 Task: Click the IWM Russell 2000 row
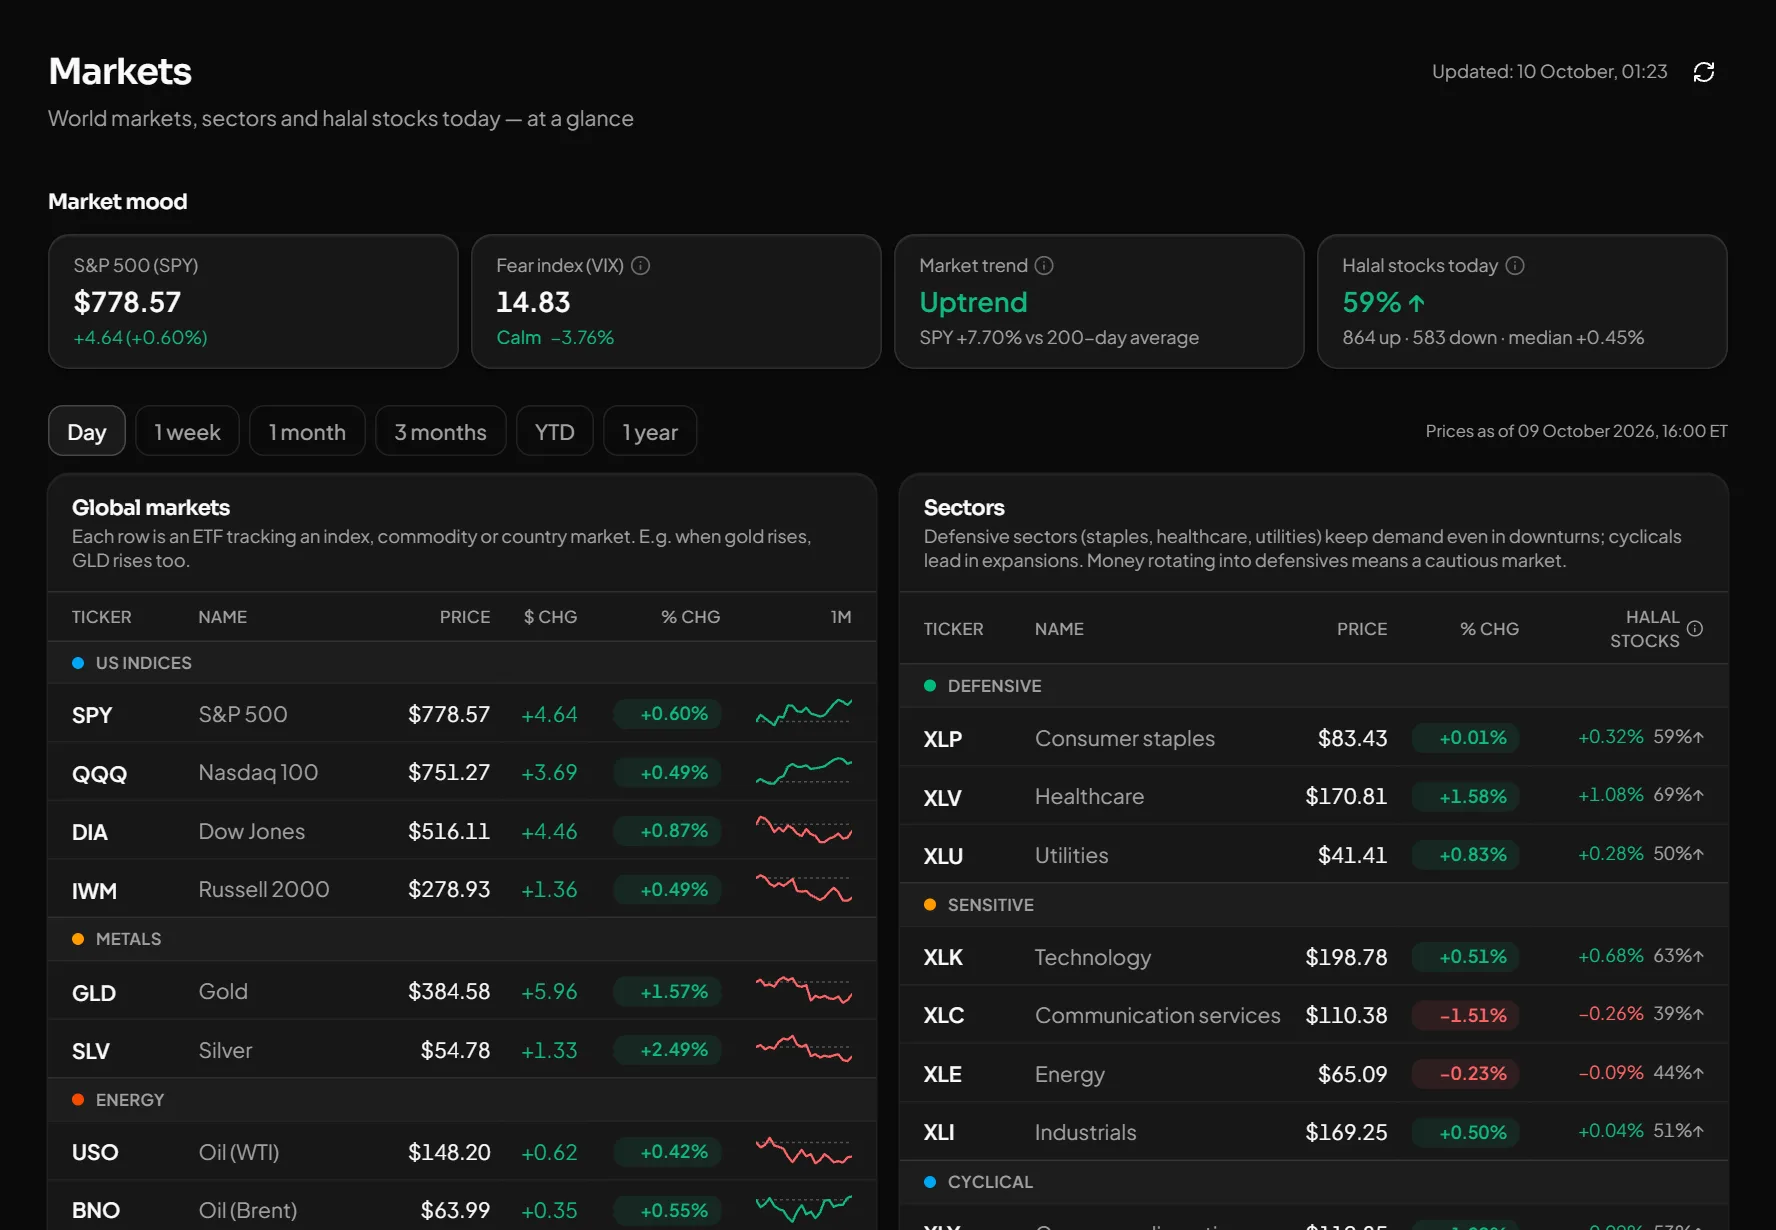point(462,889)
